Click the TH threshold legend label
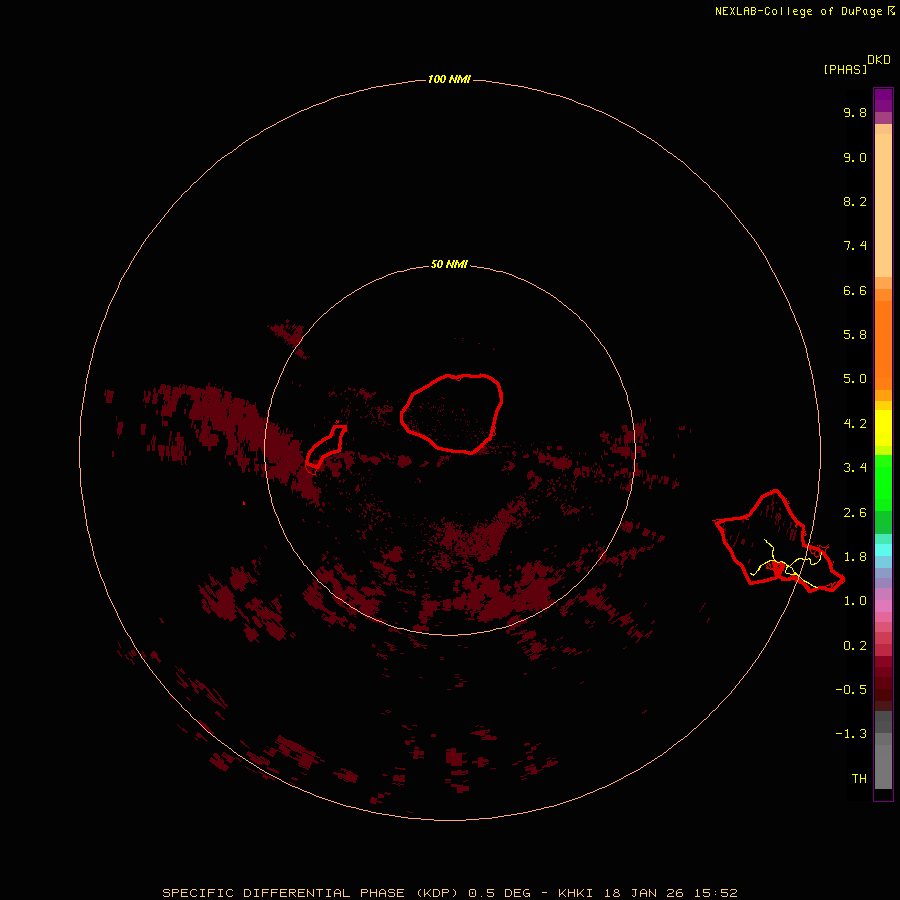The height and width of the screenshot is (900, 900). click(x=859, y=779)
